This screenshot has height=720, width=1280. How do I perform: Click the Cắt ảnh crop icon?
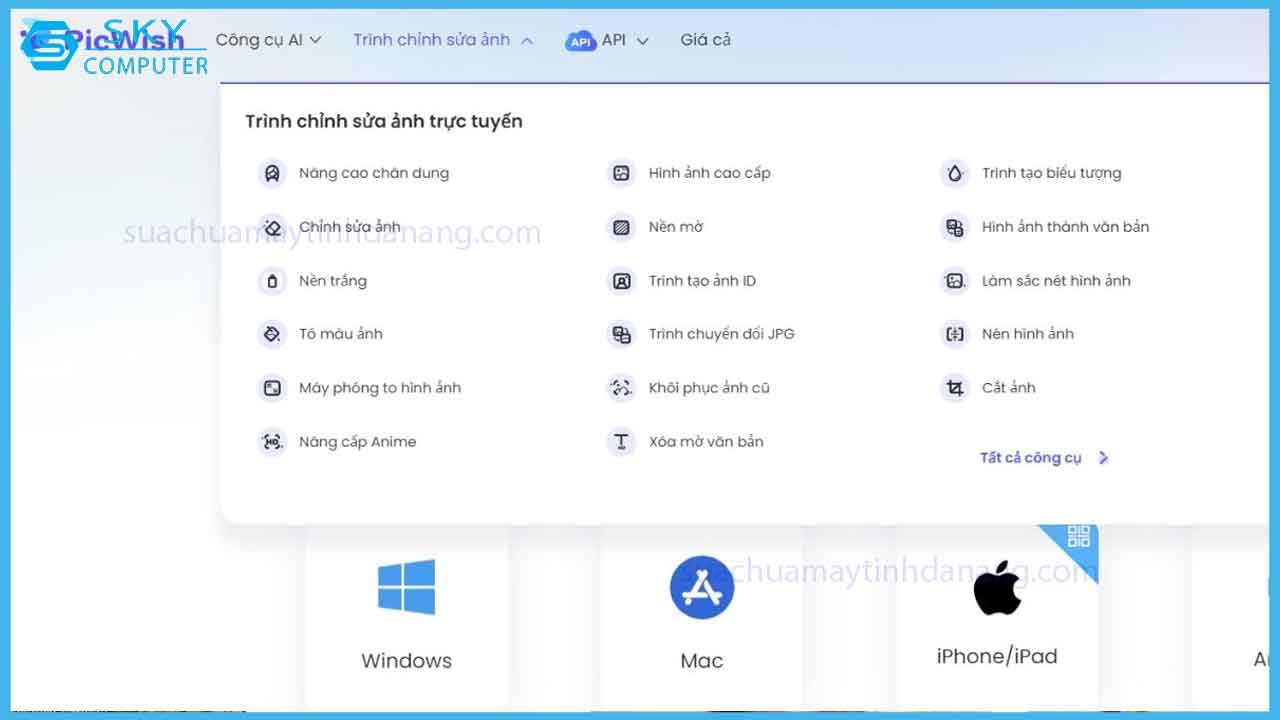[955, 388]
